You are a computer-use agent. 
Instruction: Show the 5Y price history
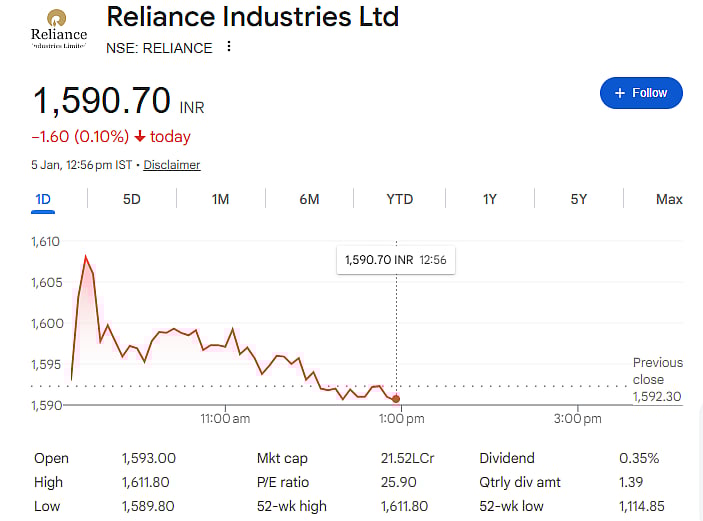coord(579,199)
